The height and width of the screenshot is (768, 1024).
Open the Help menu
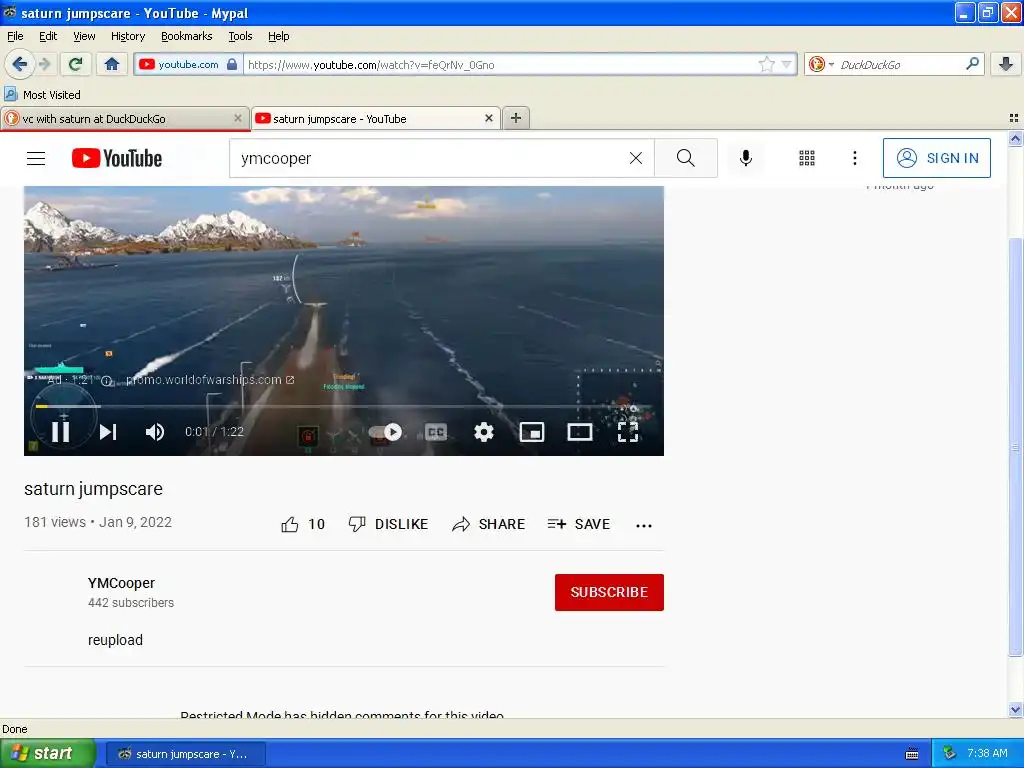(279, 36)
